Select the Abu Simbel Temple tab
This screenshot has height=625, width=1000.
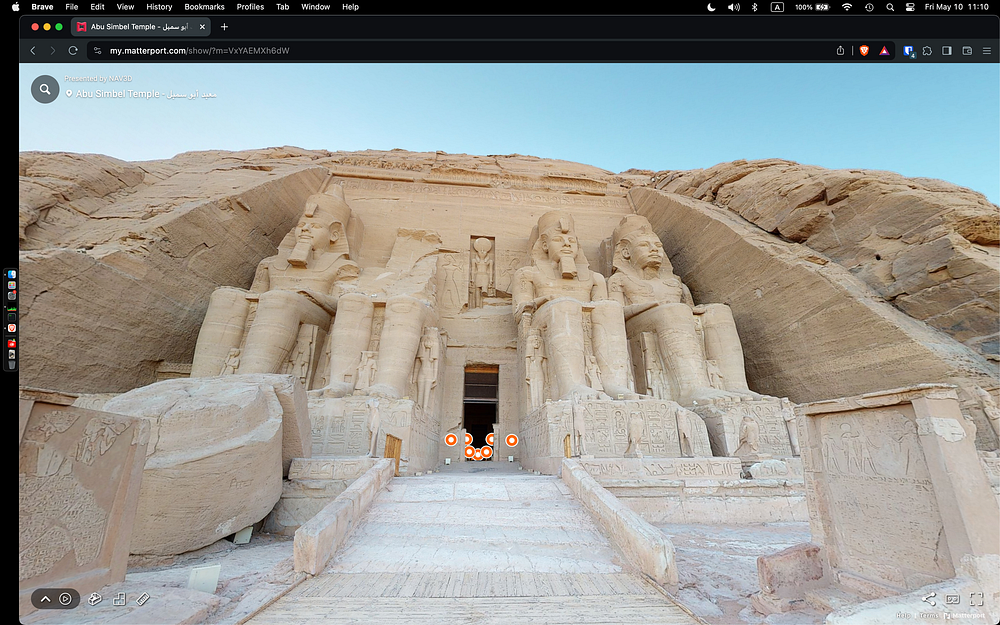140,27
